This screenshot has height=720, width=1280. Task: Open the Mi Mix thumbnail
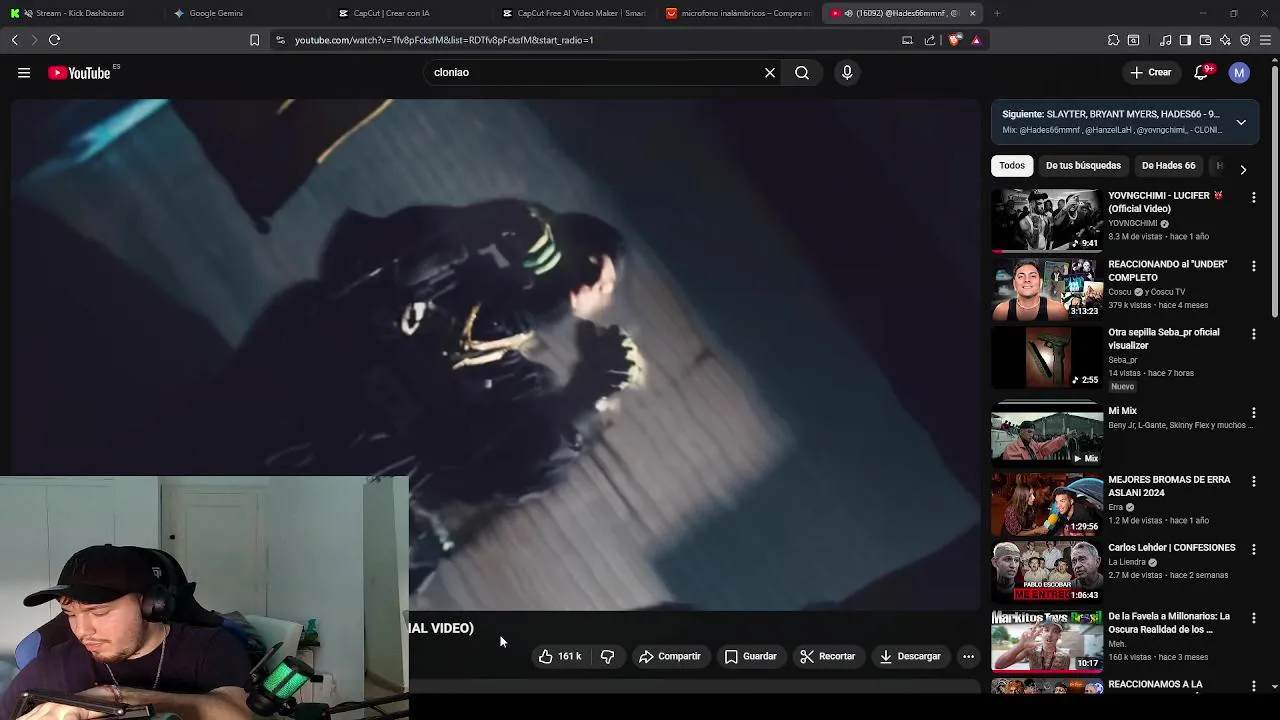point(1046,434)
